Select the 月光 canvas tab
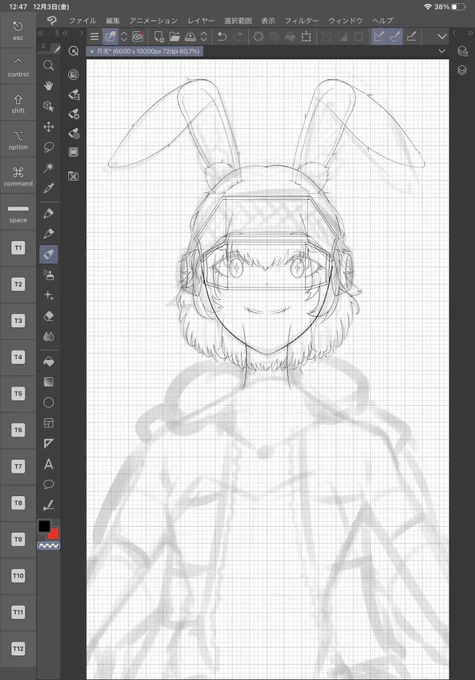 (144, 51)
